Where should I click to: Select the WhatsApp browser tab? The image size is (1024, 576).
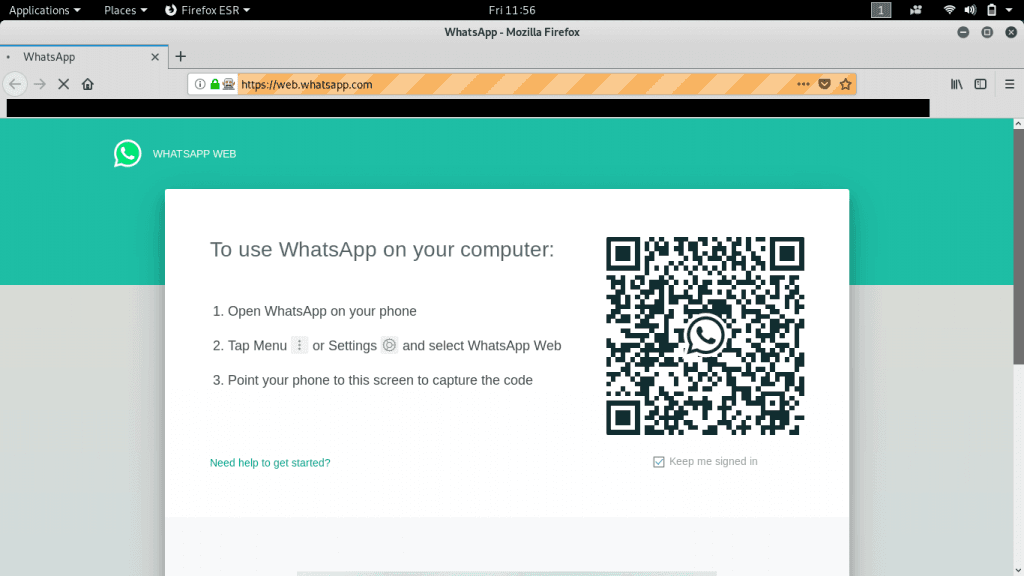tap(80, 57)
